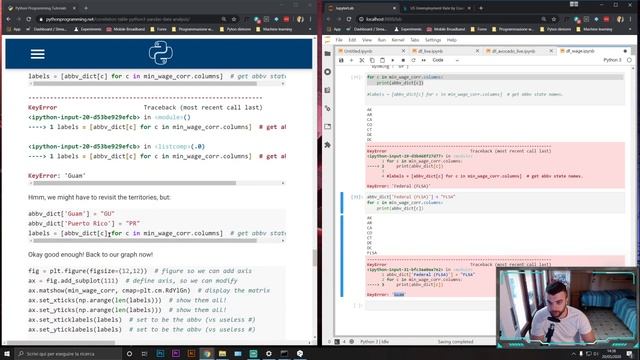Open JupyterLab file browser sidebar icon
Viewport: 640px width, 360px height.
(x=328, y=53)
